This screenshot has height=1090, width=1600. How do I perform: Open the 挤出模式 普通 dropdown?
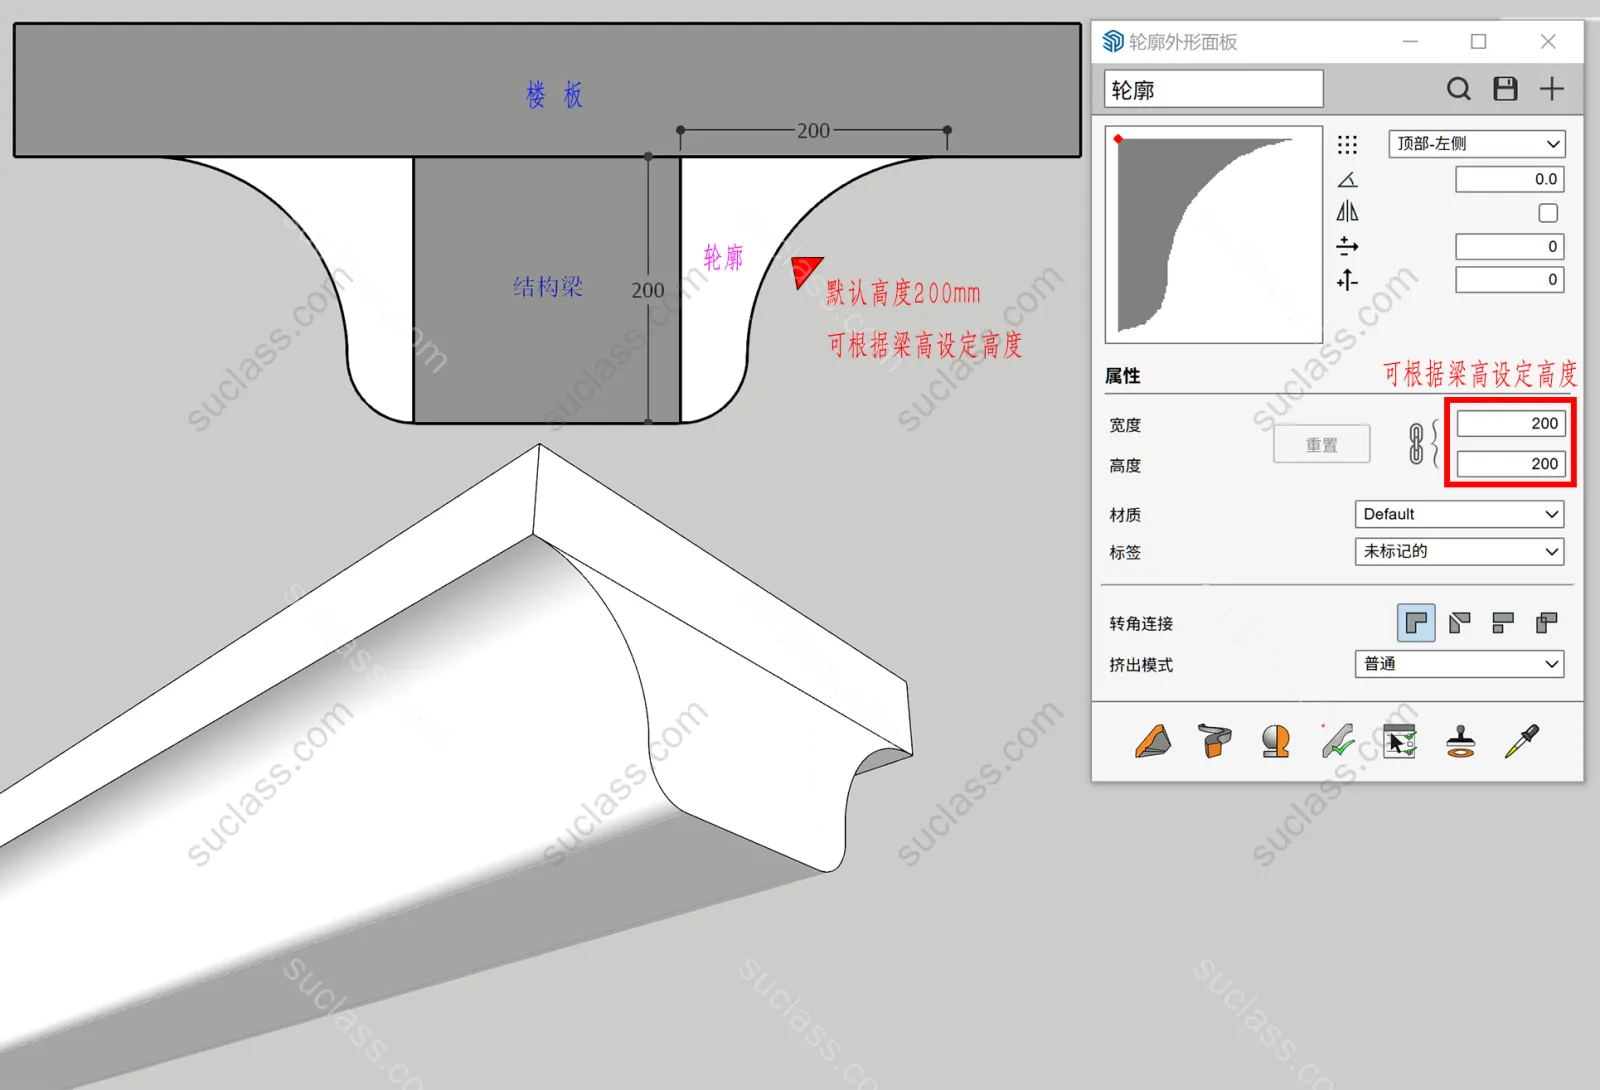point(1458,664)
